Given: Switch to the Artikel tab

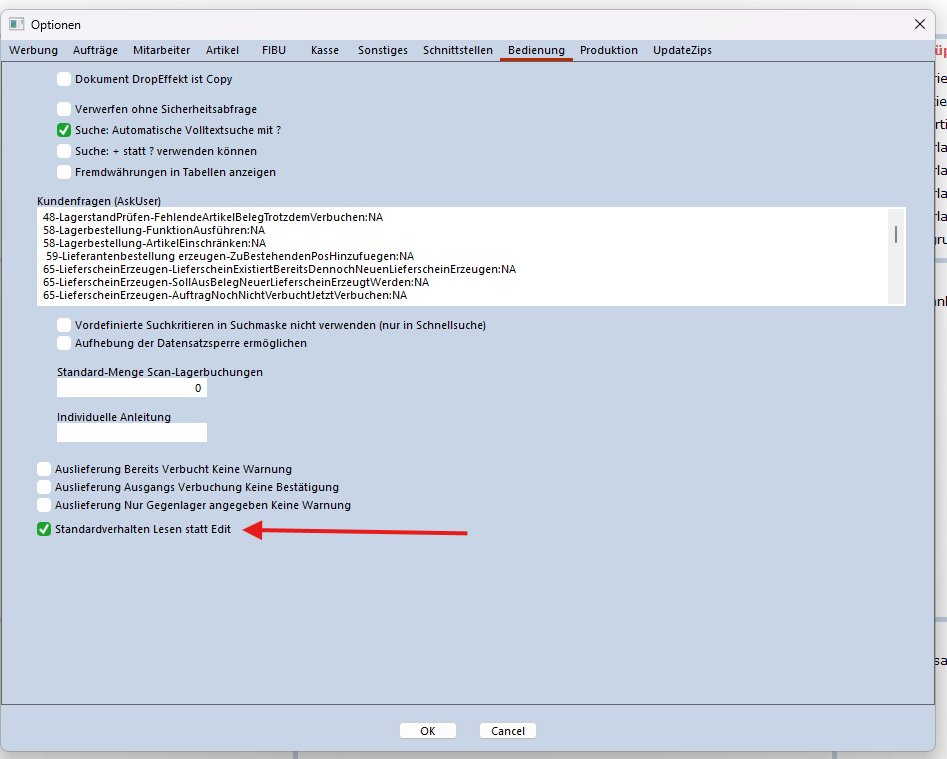Looking at the screenshot, I should [x=222, y=50].
